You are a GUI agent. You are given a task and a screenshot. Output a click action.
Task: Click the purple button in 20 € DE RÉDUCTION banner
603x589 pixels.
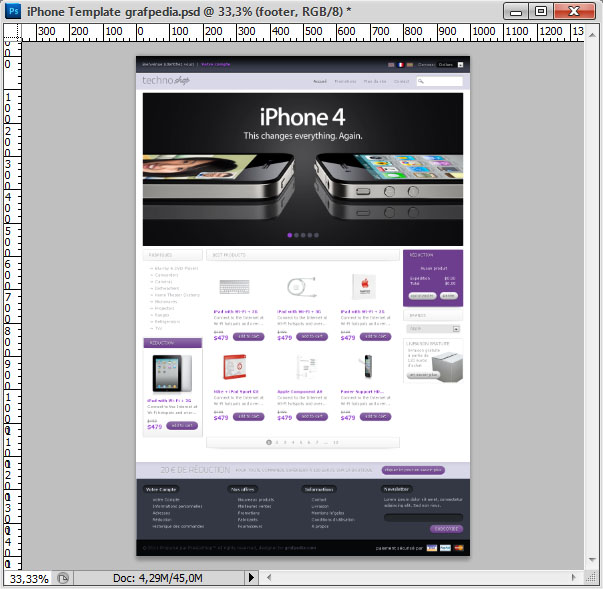413,470
